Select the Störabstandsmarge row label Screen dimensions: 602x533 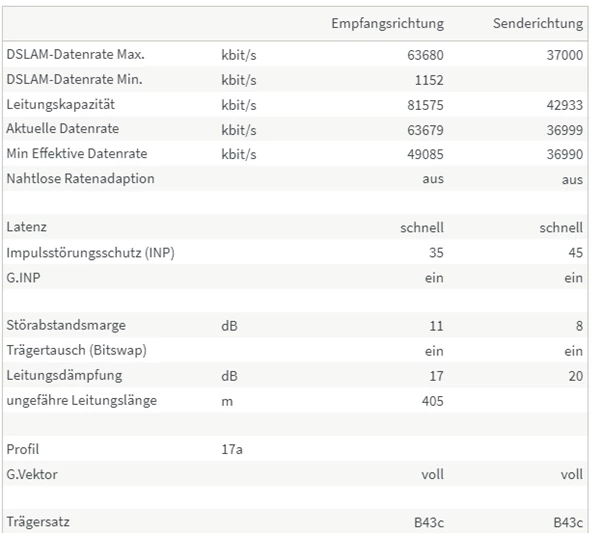coord(66,325)
